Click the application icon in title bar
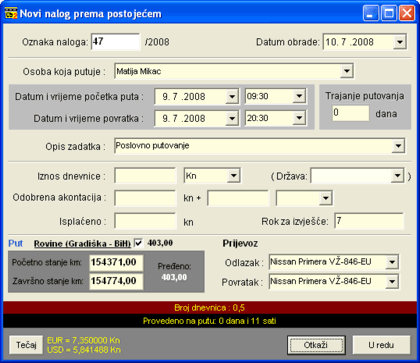The height and width of the screenshot is (363, 420). (x=11, y=14)
